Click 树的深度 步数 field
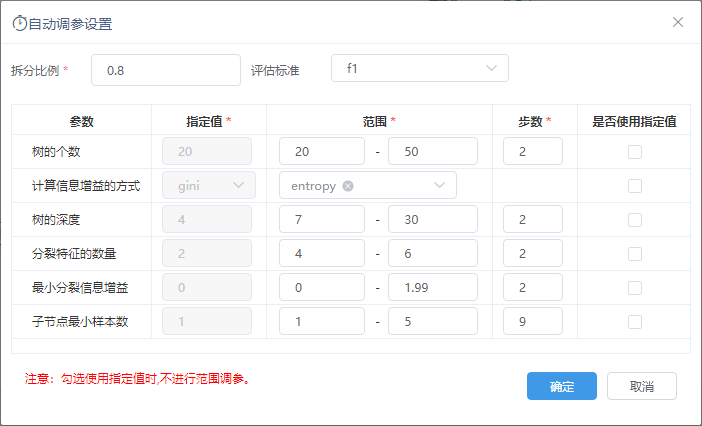The width and height of the screenshot is (702, 426). point(533,219)
